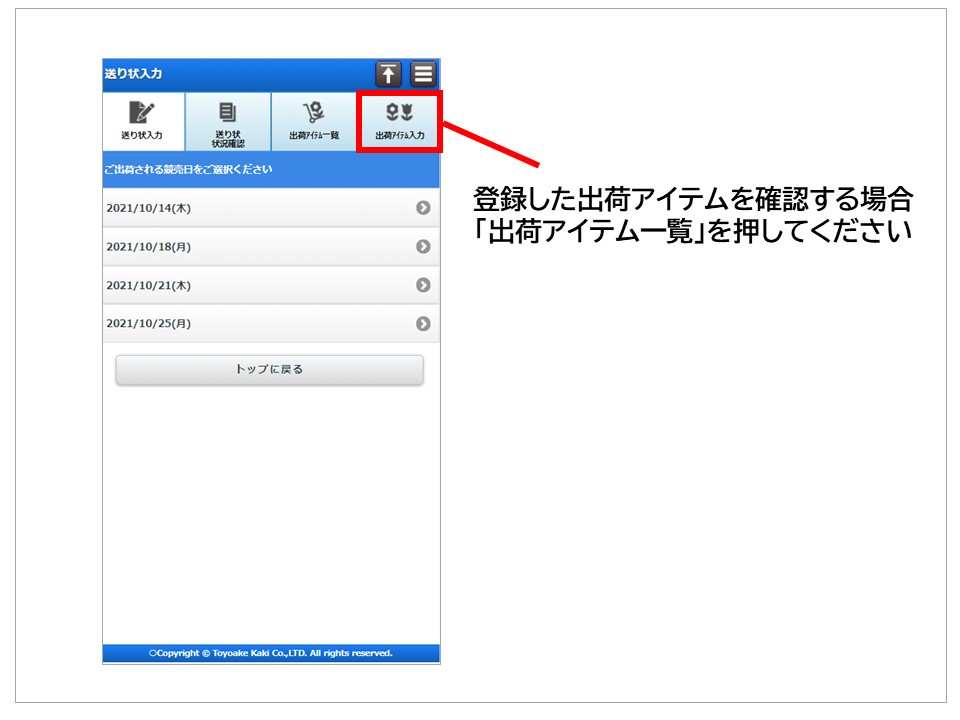
Task: Click the pencil icon for 送り状入力
Action: (x=142, y=112)
